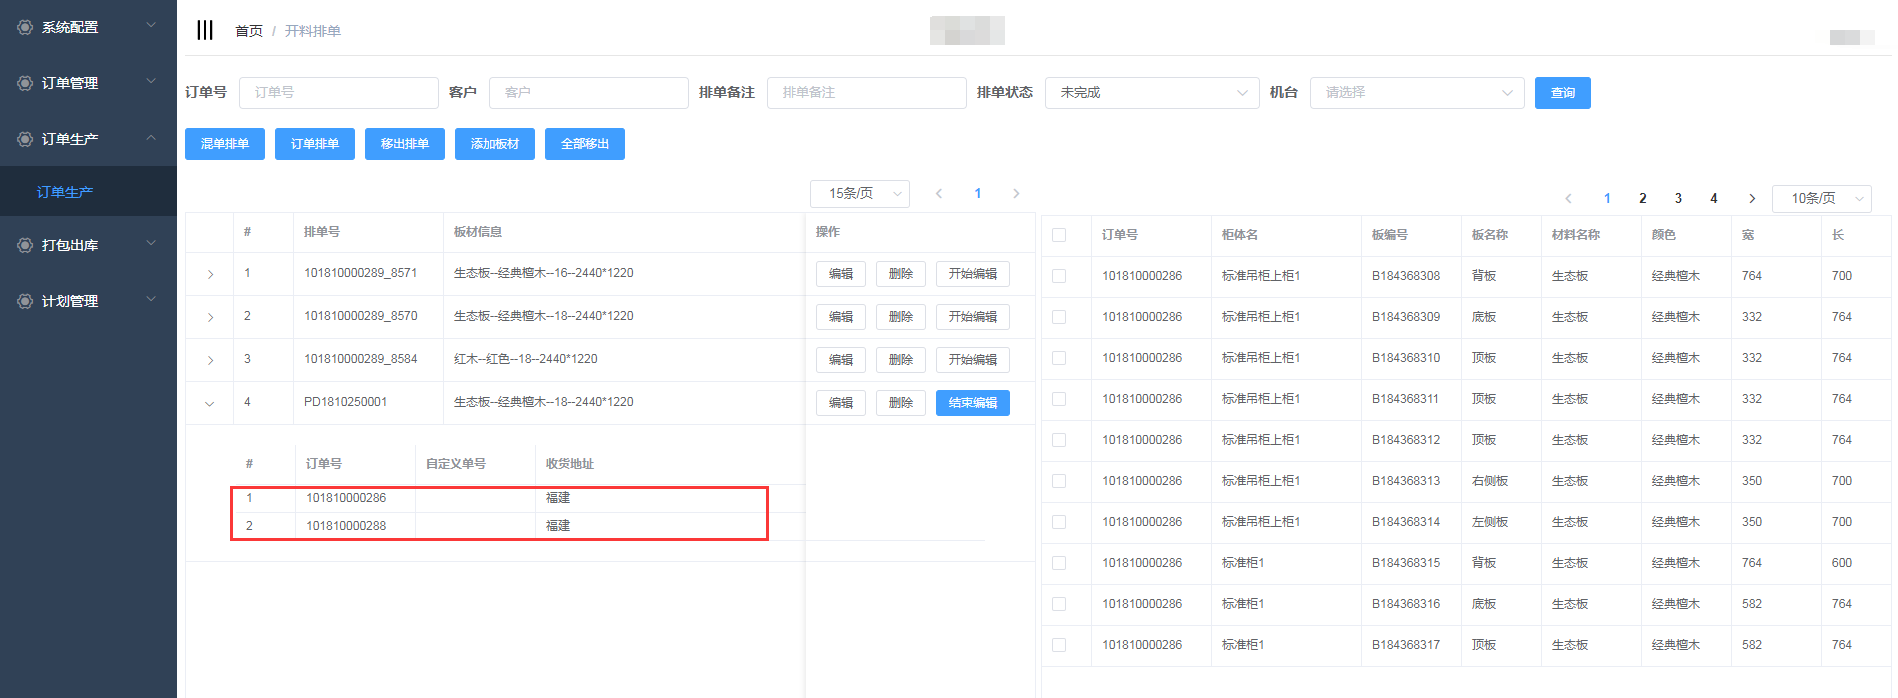1898x698 pixels.
Task: Click the 计划管理 sidebar icon
Action: coord(25,301)
